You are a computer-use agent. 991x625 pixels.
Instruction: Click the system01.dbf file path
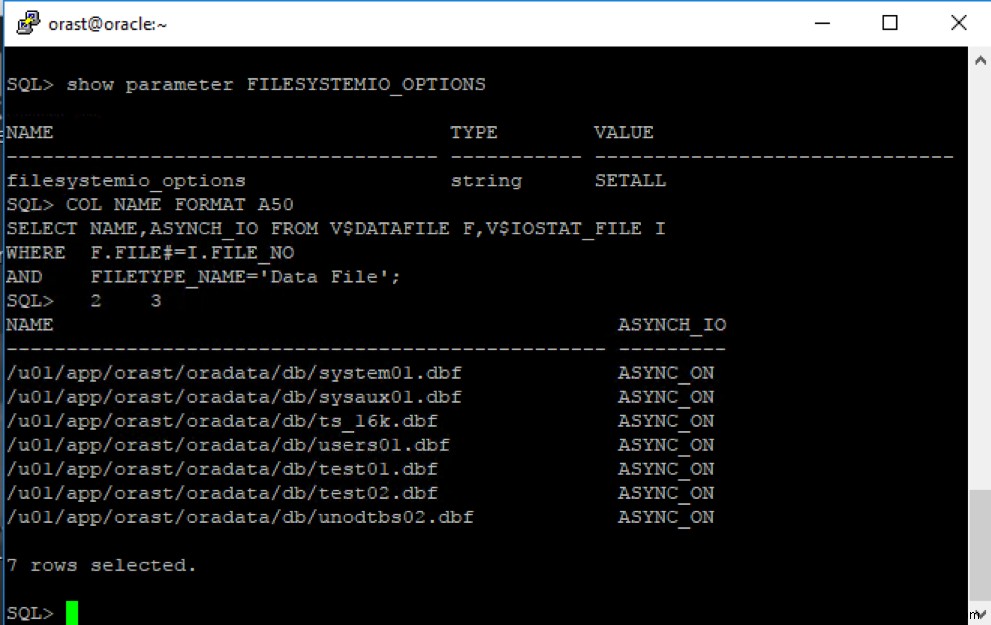pyautogui.click(x=234, y=373)
